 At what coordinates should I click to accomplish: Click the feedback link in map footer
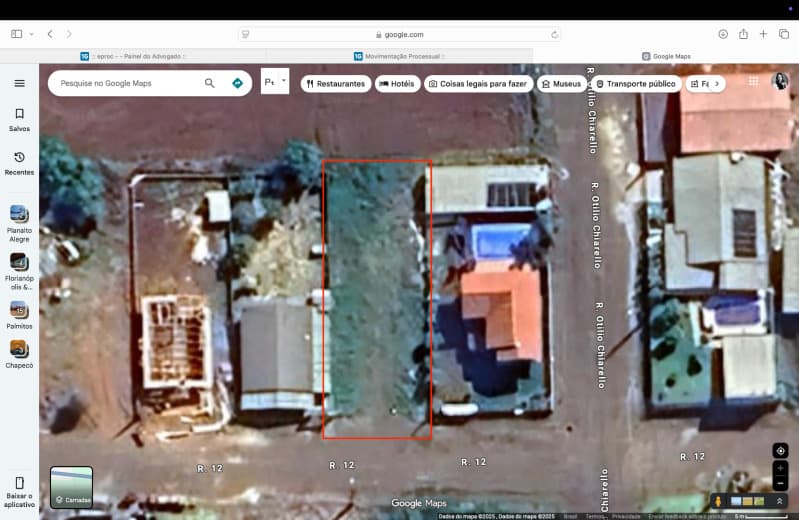[687, 516]
